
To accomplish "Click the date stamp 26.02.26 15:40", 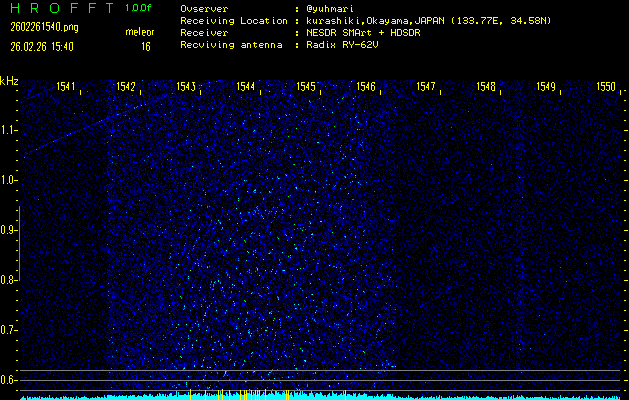I will [42, 47].
